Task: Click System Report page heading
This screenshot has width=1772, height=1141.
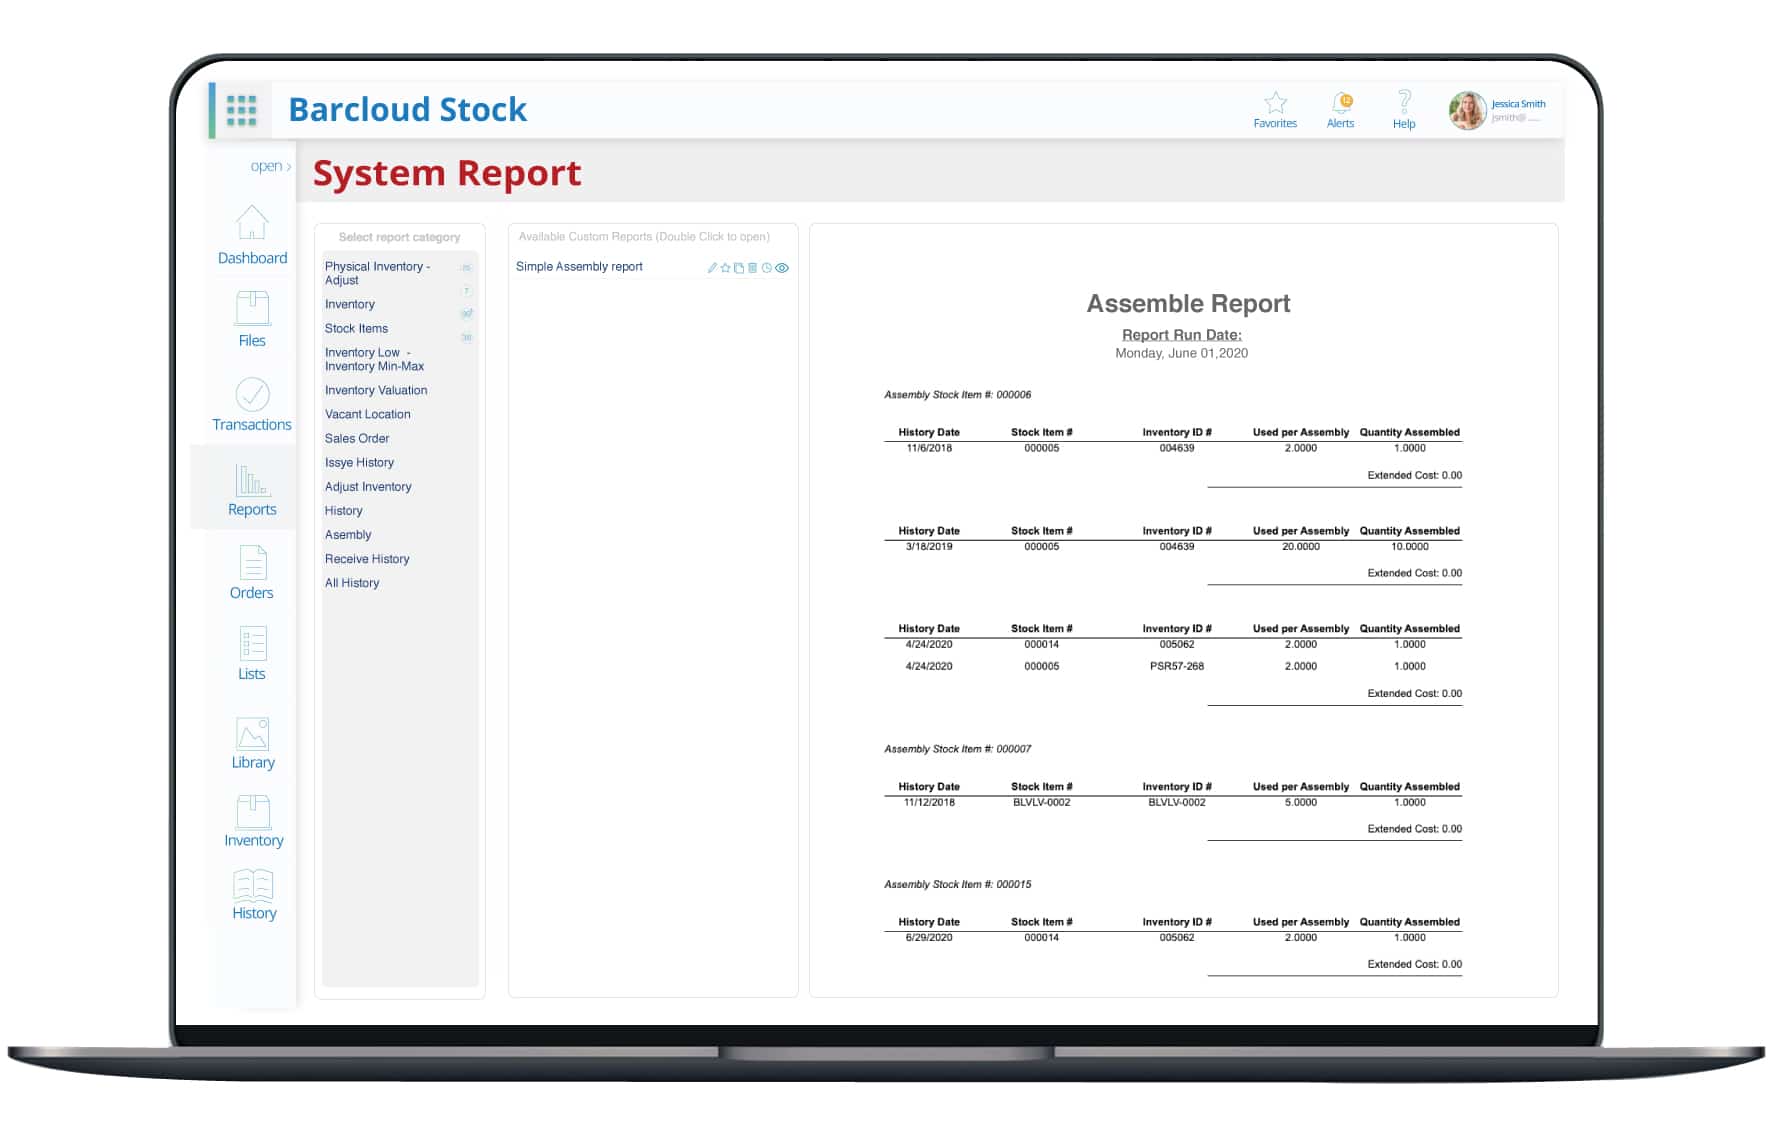Action: pyautogui.click(x=447, y=173)
